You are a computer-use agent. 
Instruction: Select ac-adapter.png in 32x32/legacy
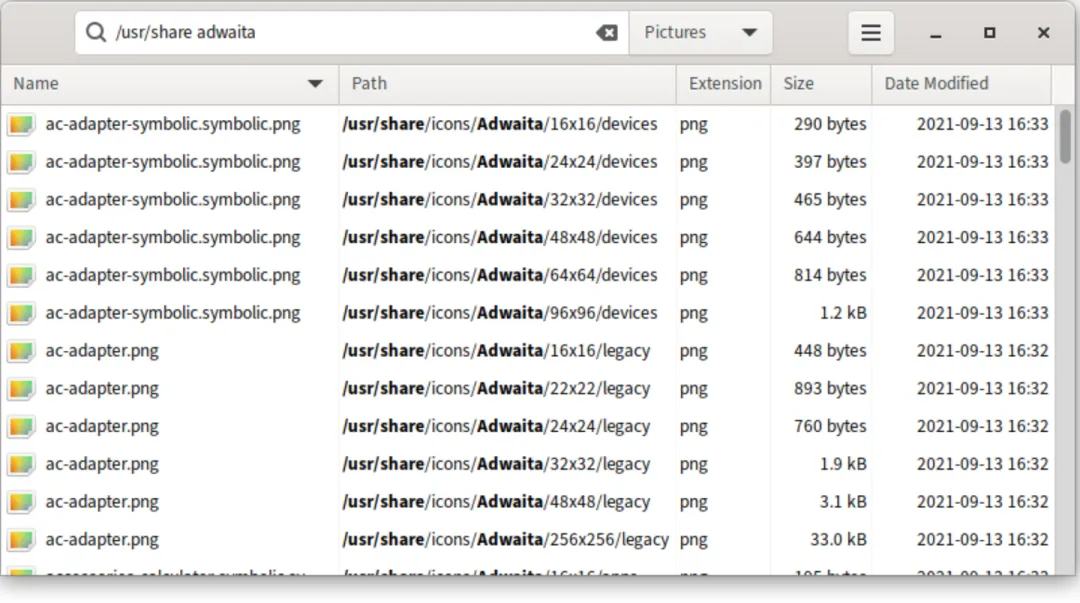coord(102,464)
